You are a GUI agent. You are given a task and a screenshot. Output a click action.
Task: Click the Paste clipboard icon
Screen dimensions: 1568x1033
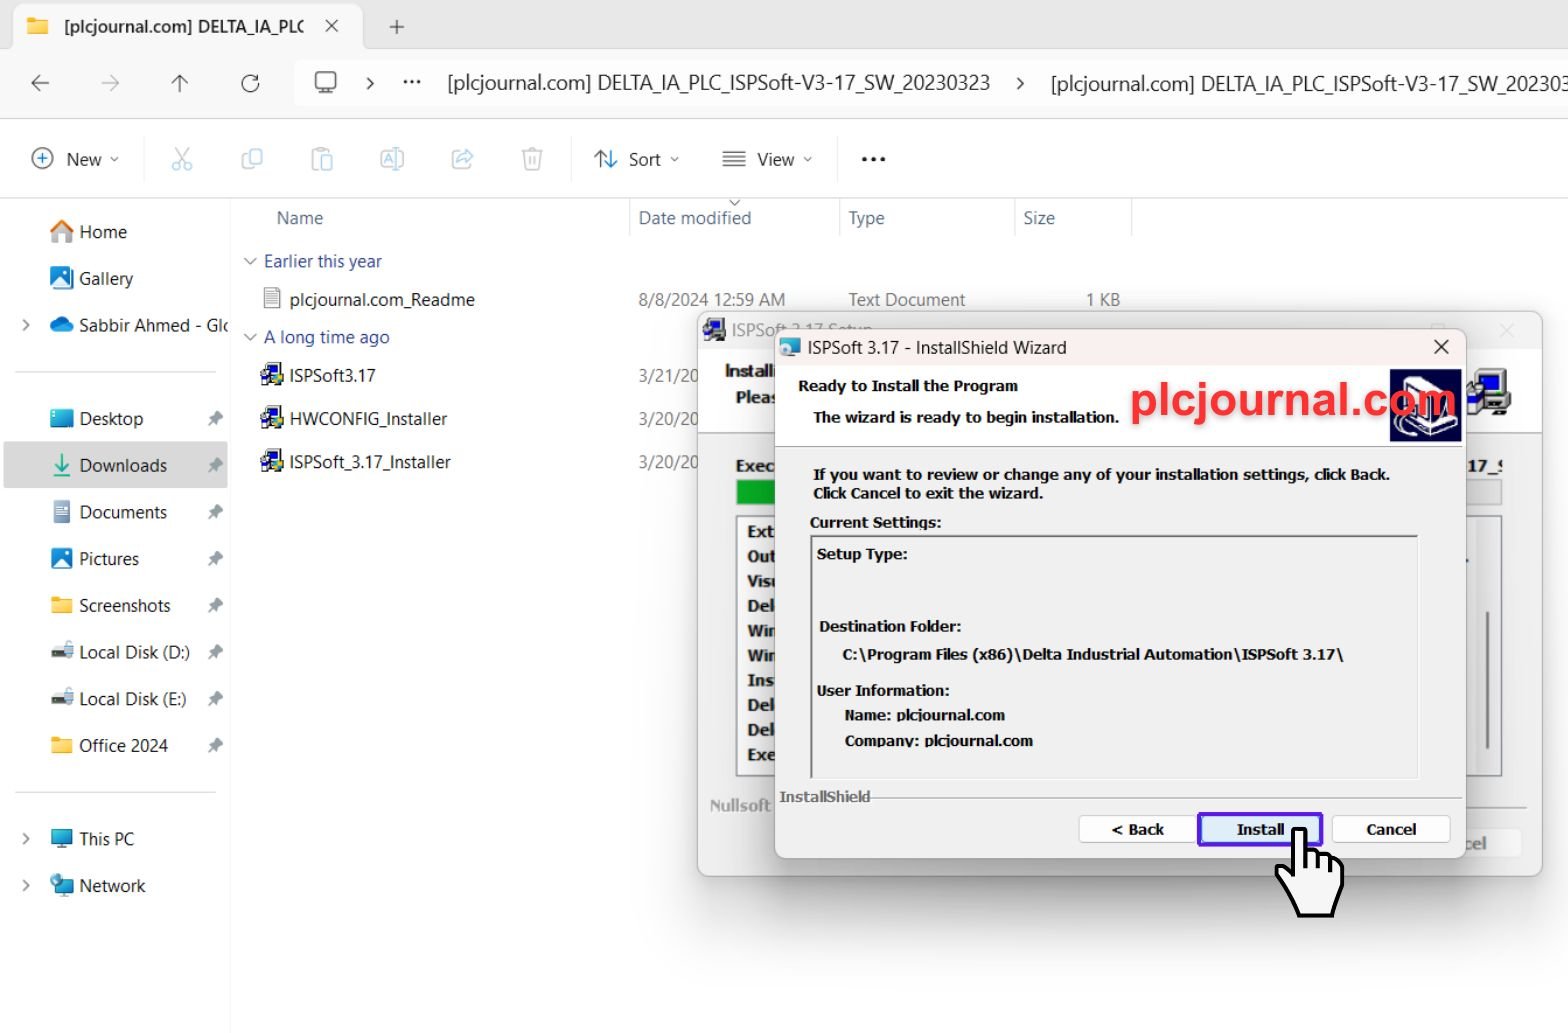(x=321, y=159)
